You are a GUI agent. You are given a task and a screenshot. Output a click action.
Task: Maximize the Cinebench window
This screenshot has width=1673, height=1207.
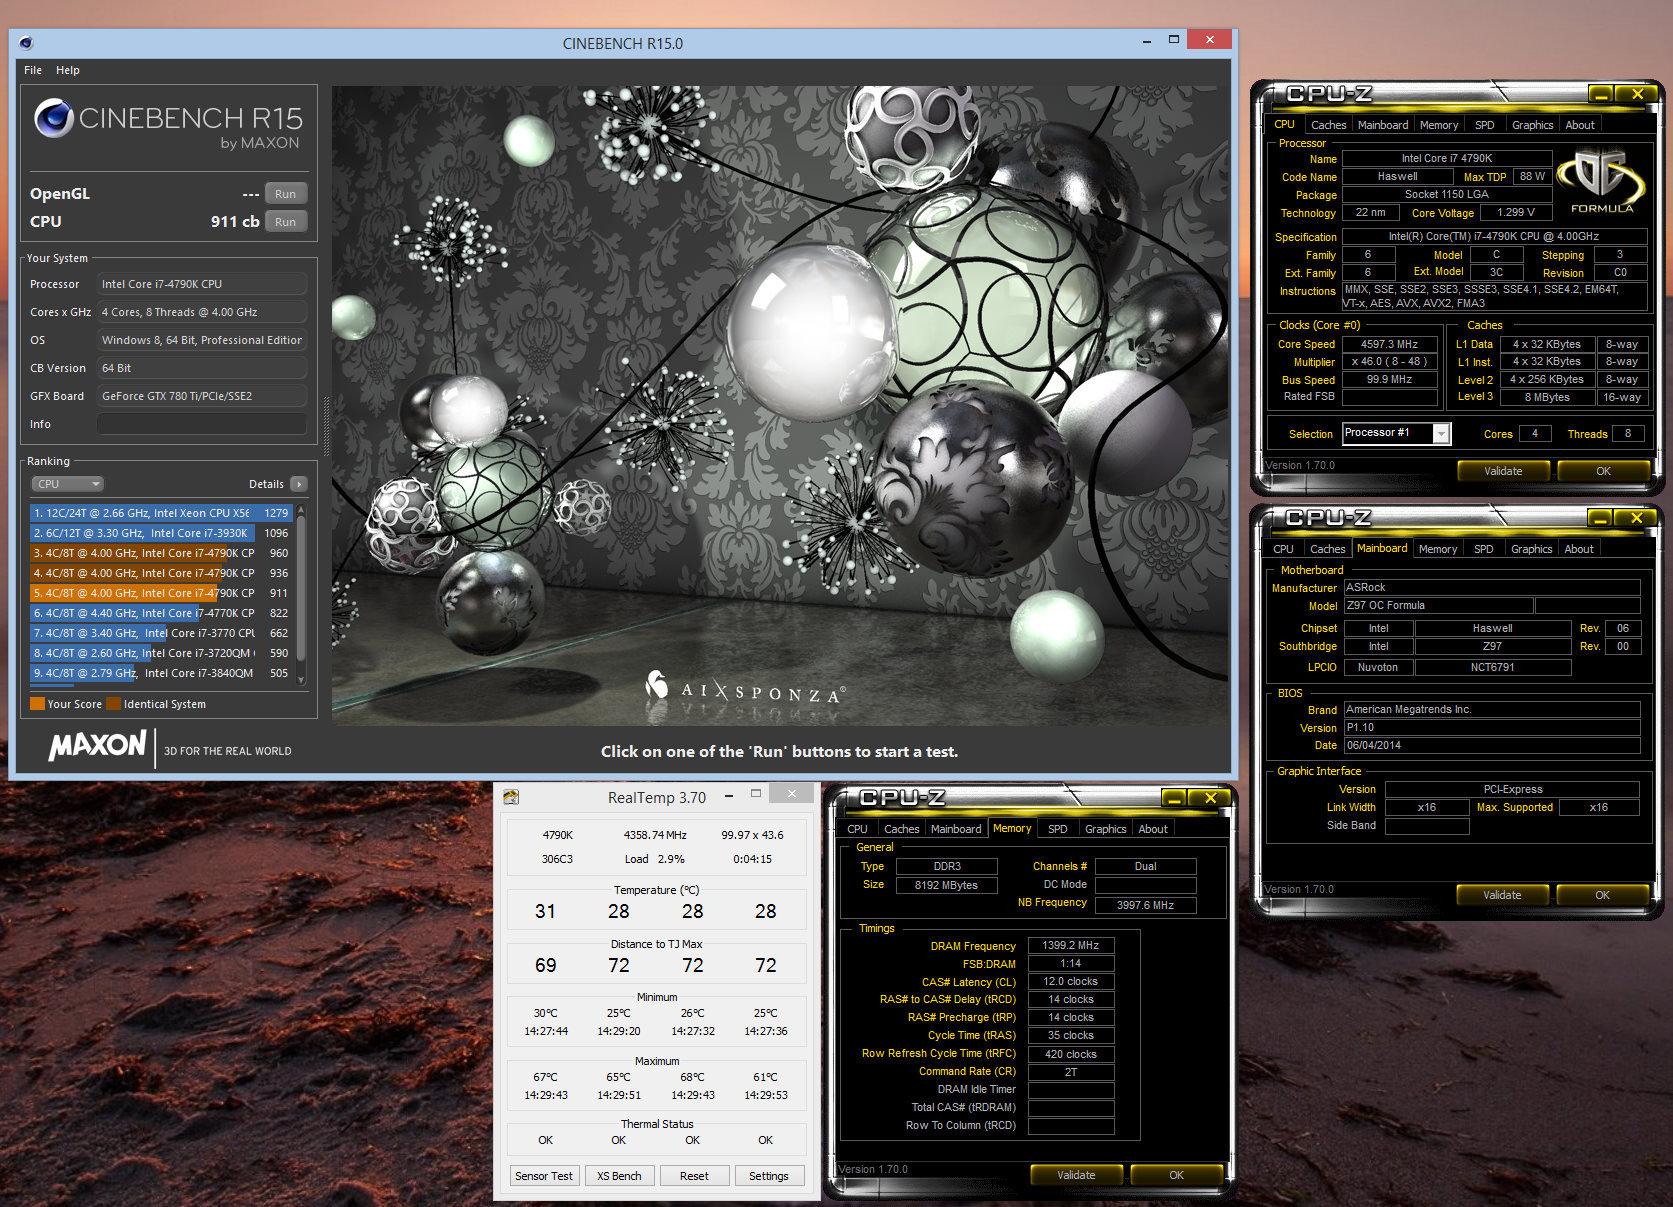pos(1174,40)
